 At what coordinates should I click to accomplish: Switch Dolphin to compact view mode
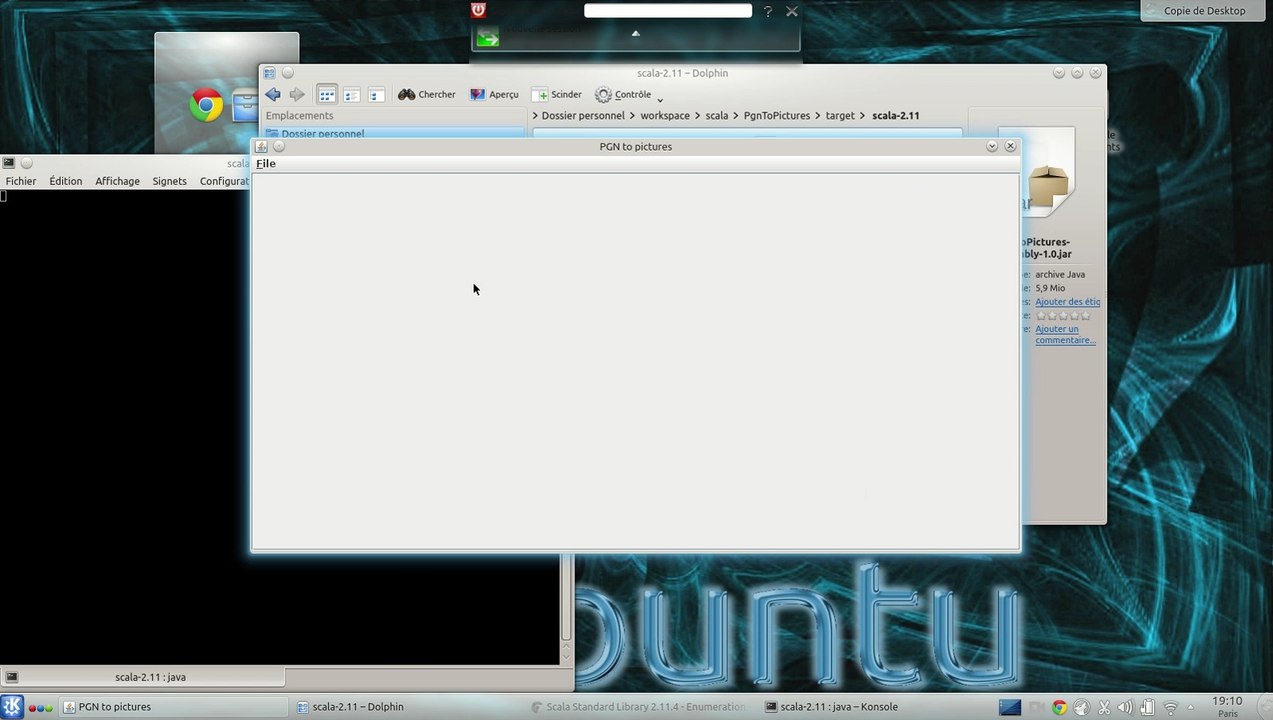[x=352, y=95]
